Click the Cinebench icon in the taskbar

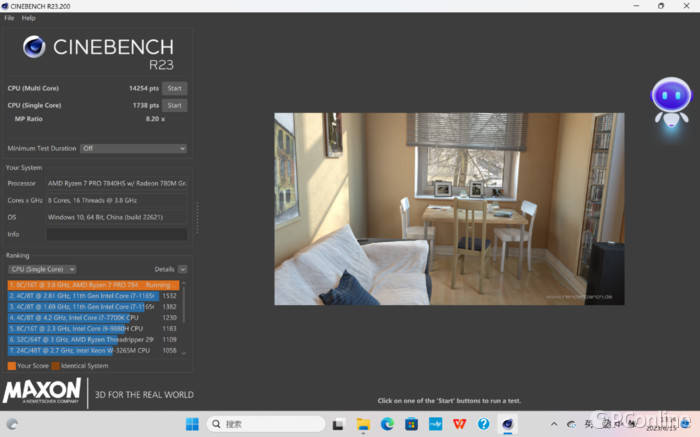[x=508, y=424]
